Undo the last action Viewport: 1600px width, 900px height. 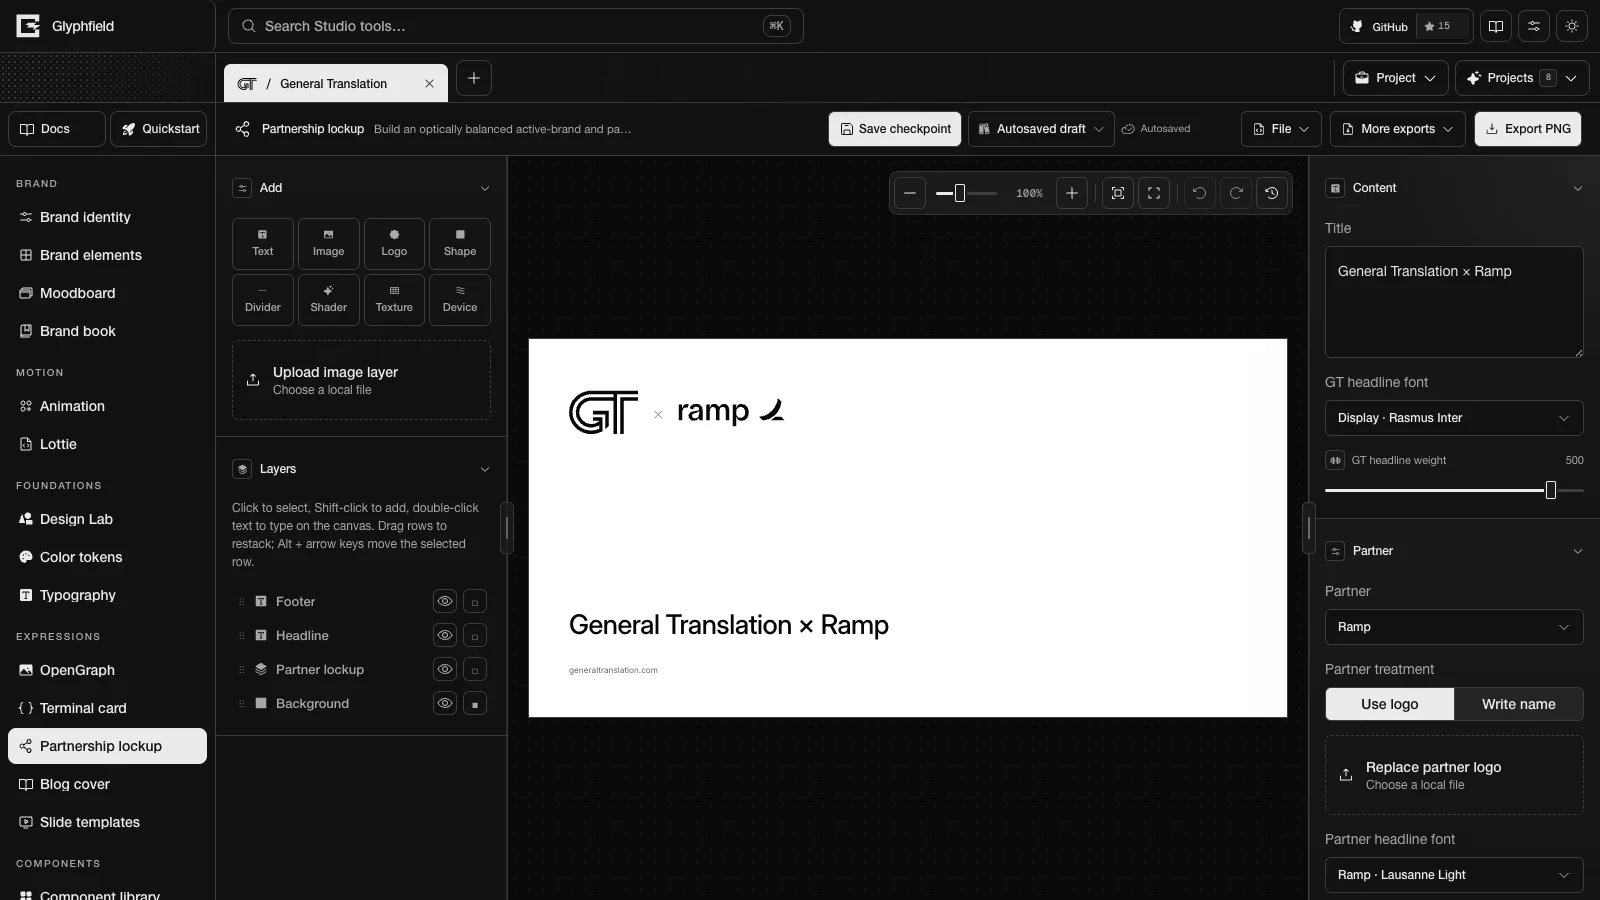1200,193
